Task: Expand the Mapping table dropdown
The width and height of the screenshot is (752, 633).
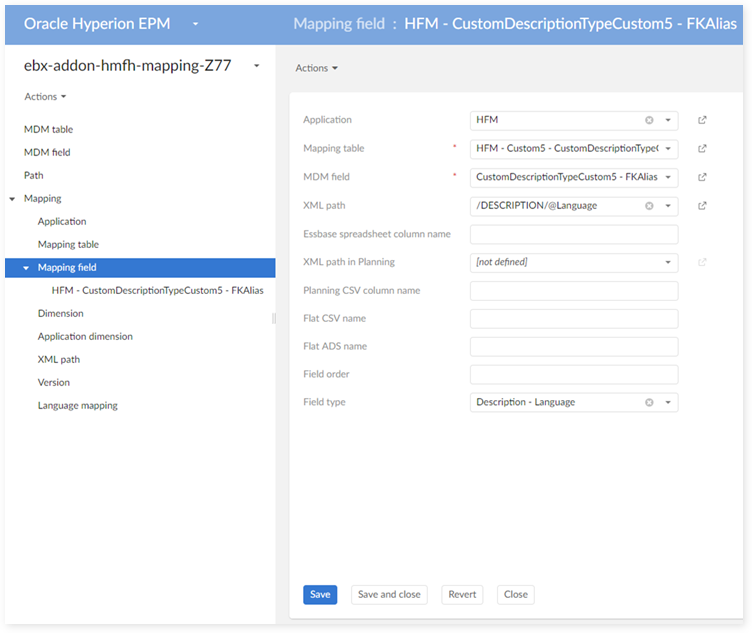Action: click(667, 149)
